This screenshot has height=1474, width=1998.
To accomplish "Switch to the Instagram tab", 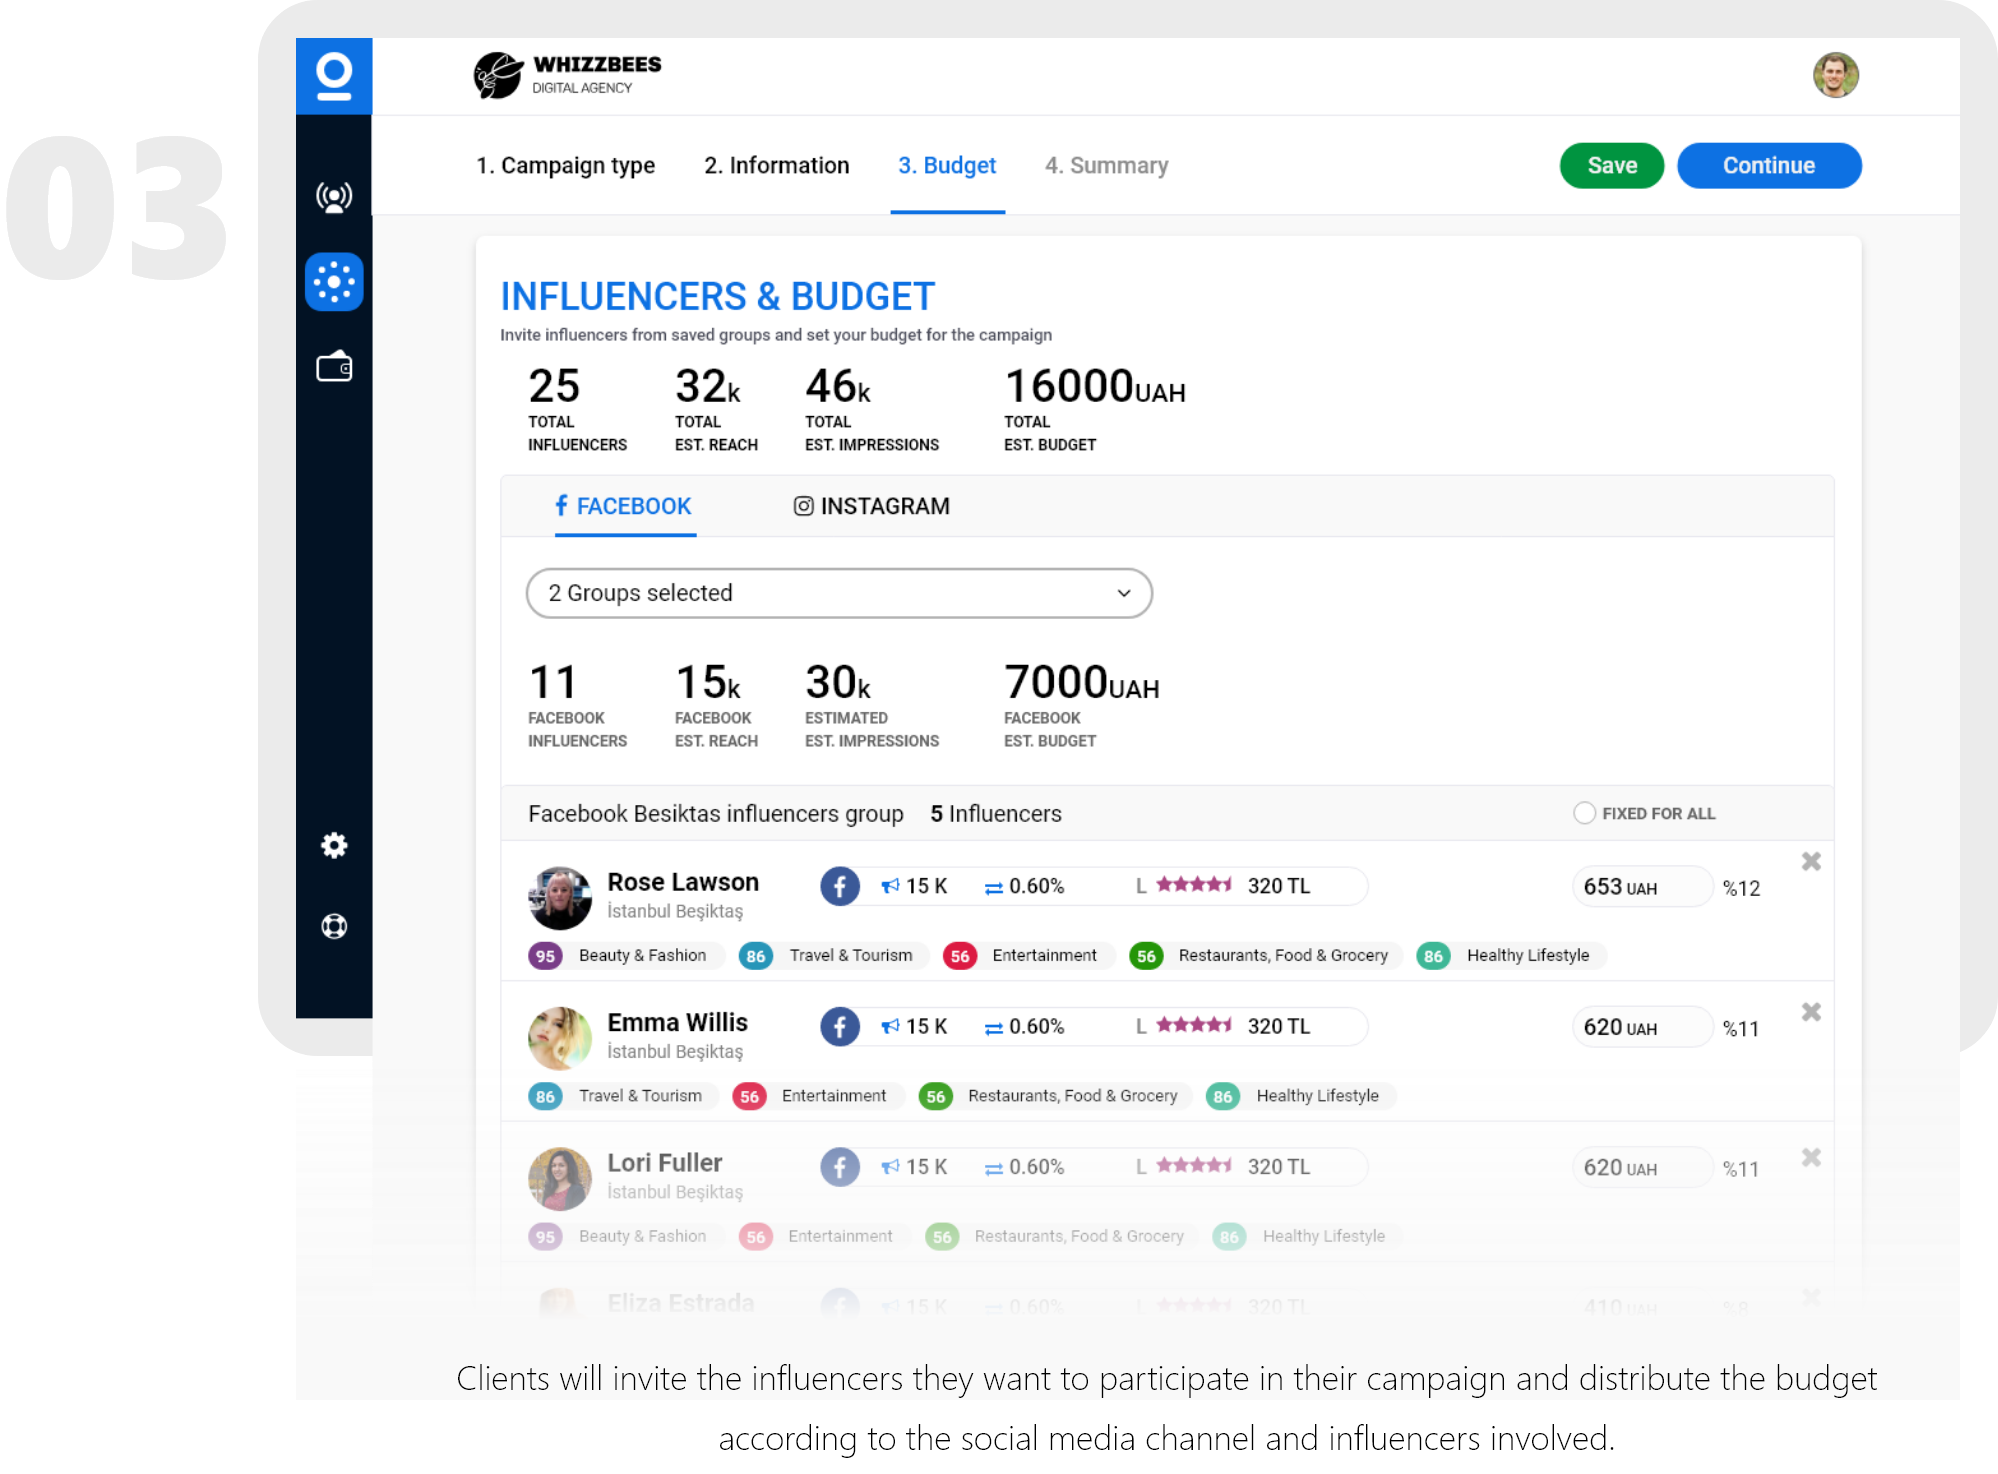I will click(x=871, y=506).
